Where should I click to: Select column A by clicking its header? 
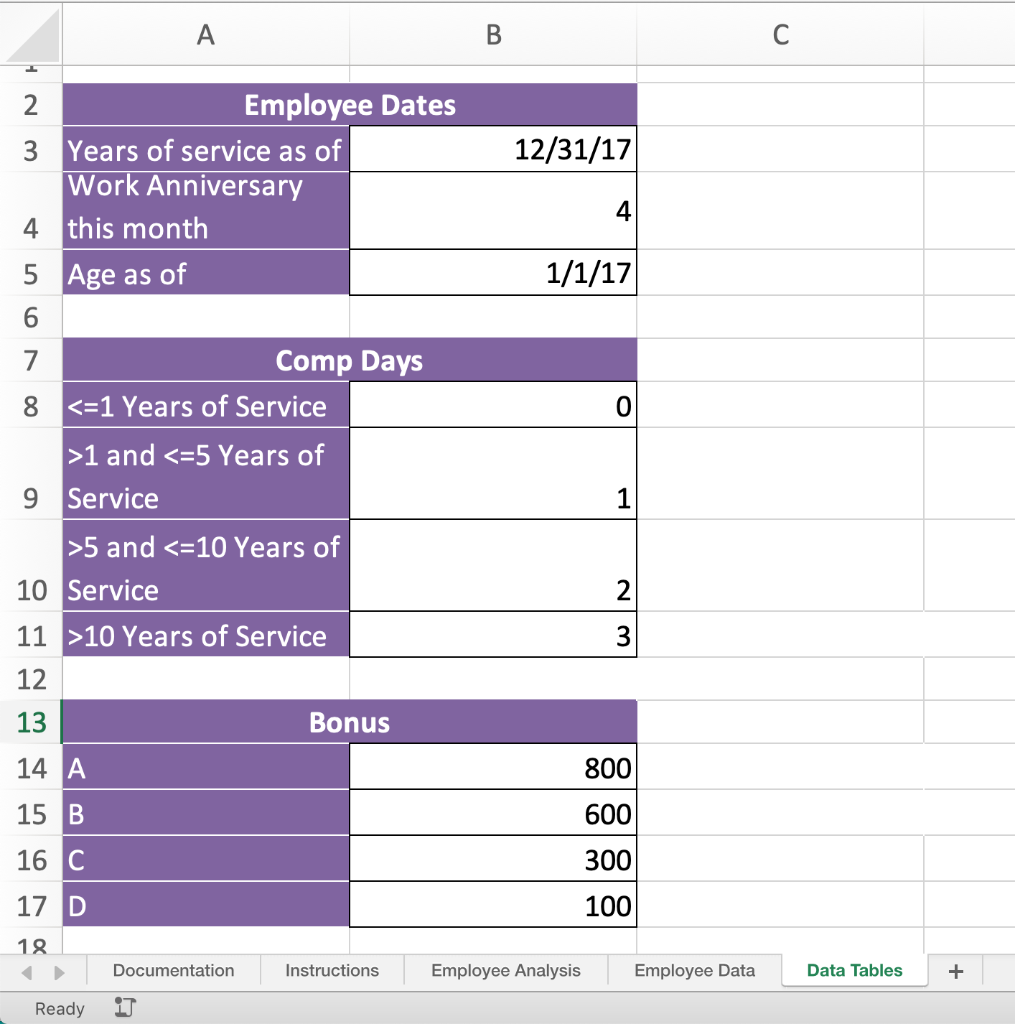(205, 33)
